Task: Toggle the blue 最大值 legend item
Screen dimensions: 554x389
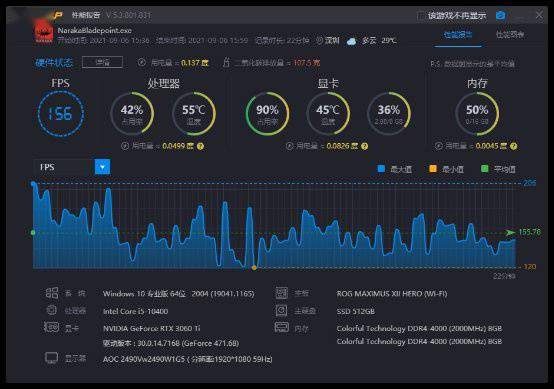Action: [x=395, y=169]
